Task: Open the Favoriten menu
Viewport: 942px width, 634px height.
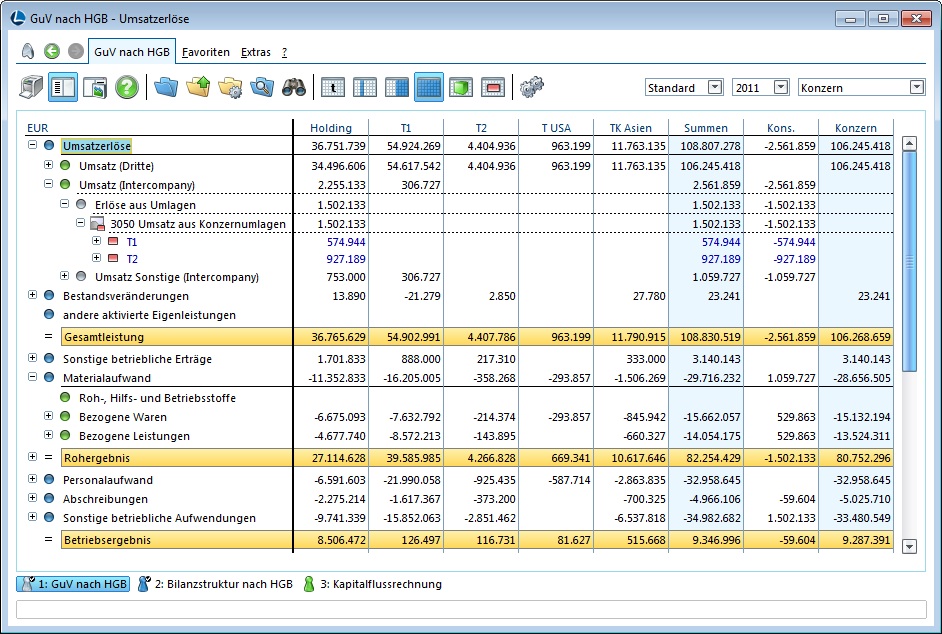Action: point(205,52)
